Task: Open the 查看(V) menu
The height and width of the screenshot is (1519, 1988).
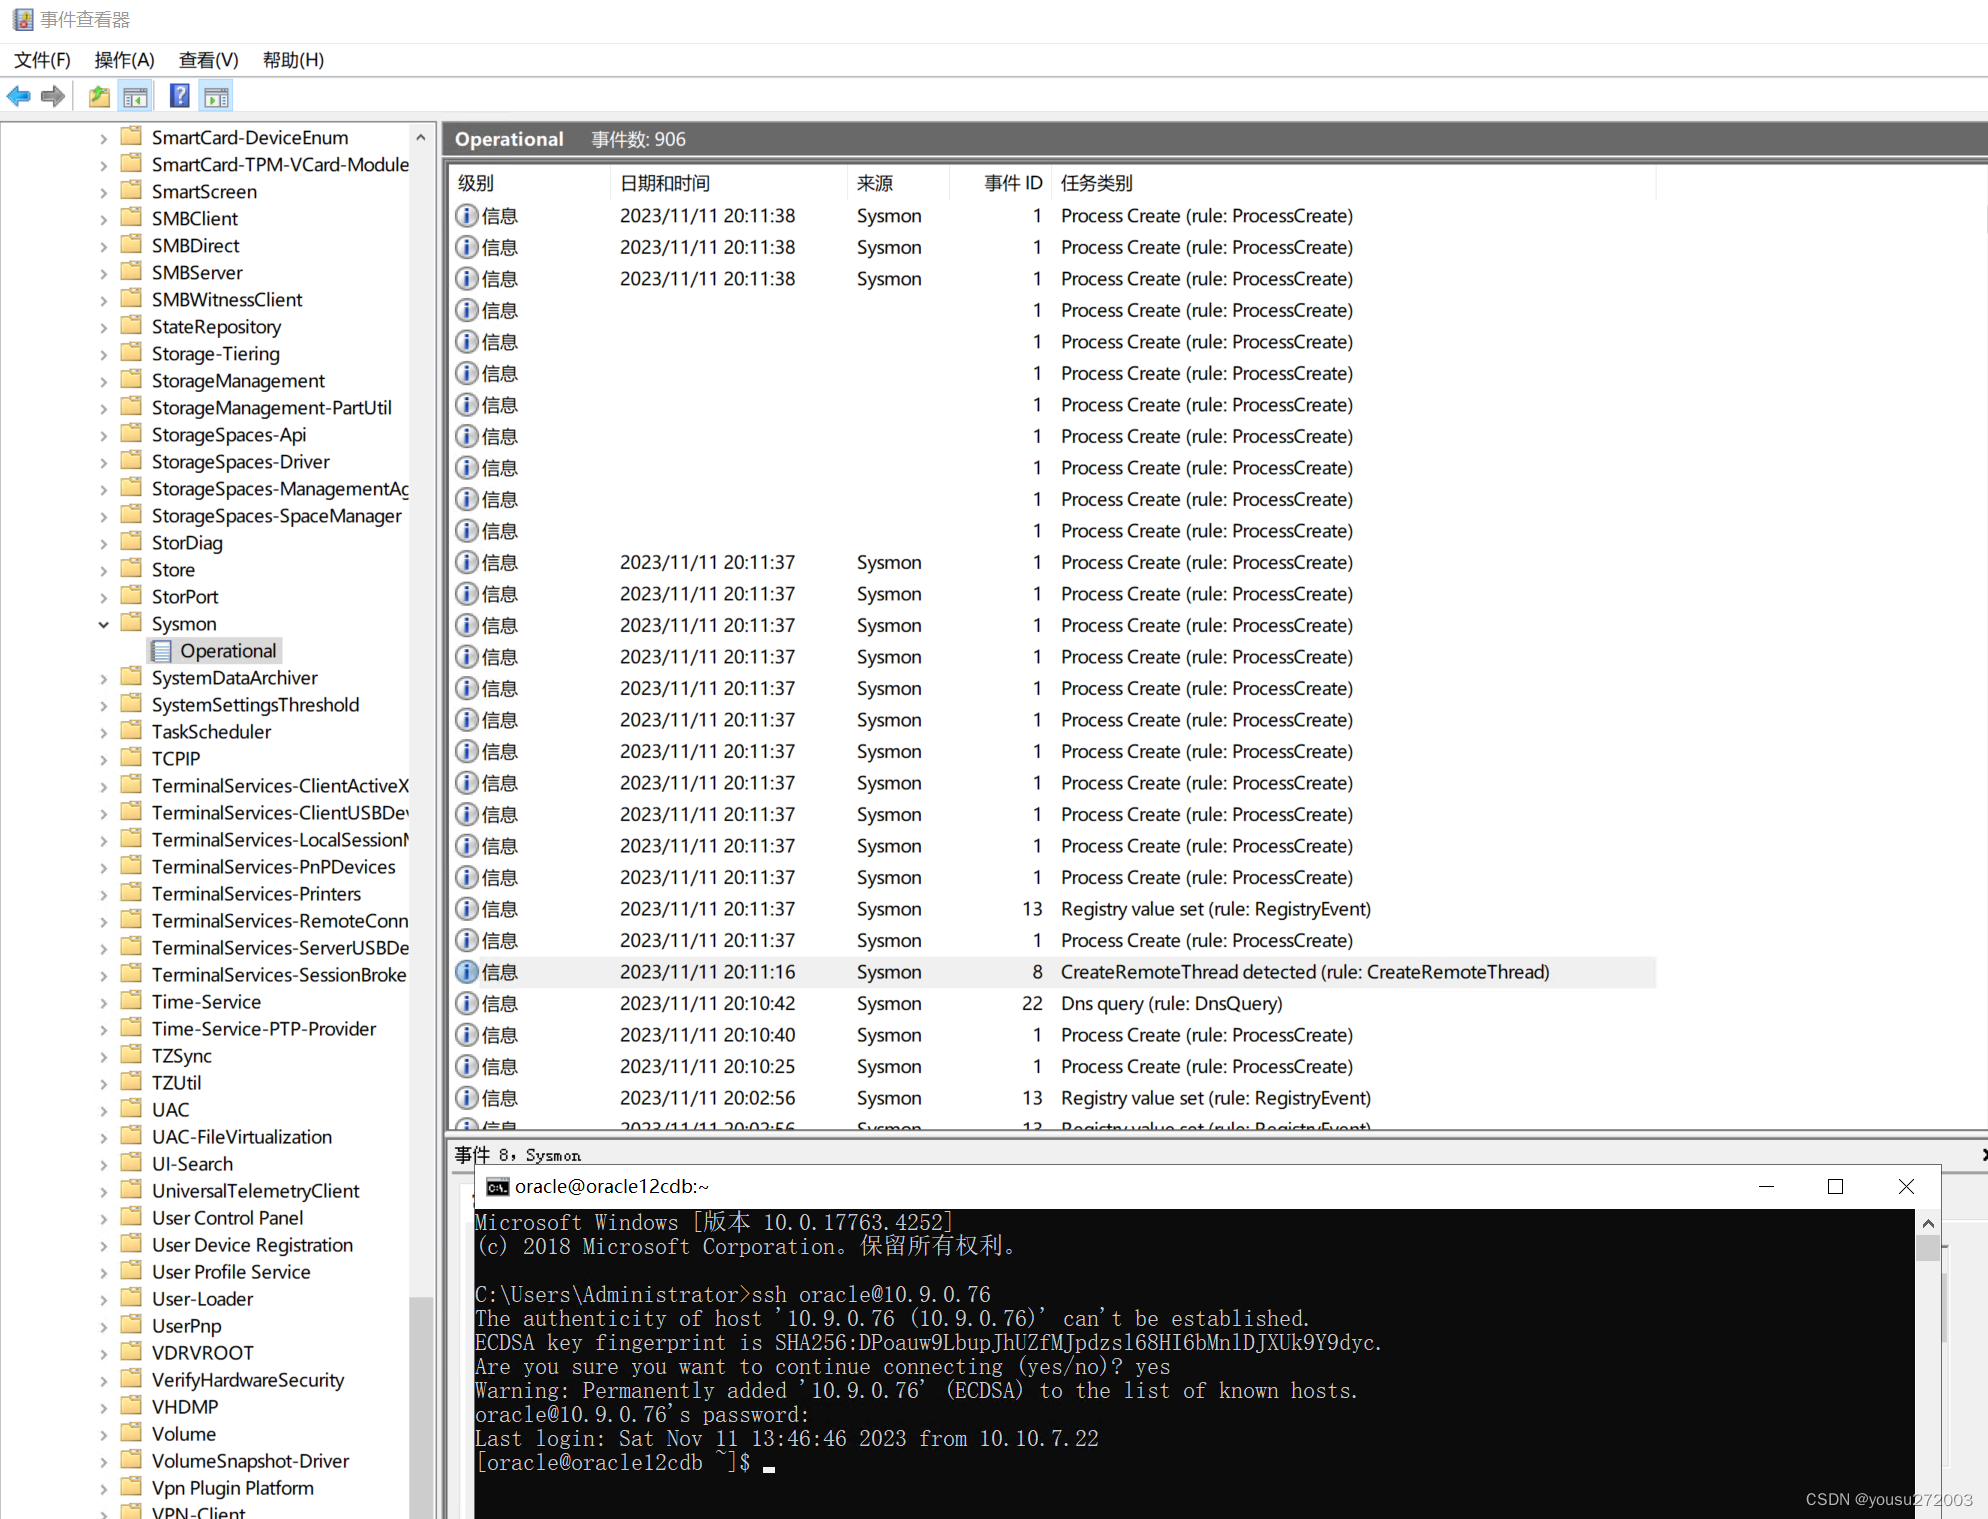Action: pos(208,60)
